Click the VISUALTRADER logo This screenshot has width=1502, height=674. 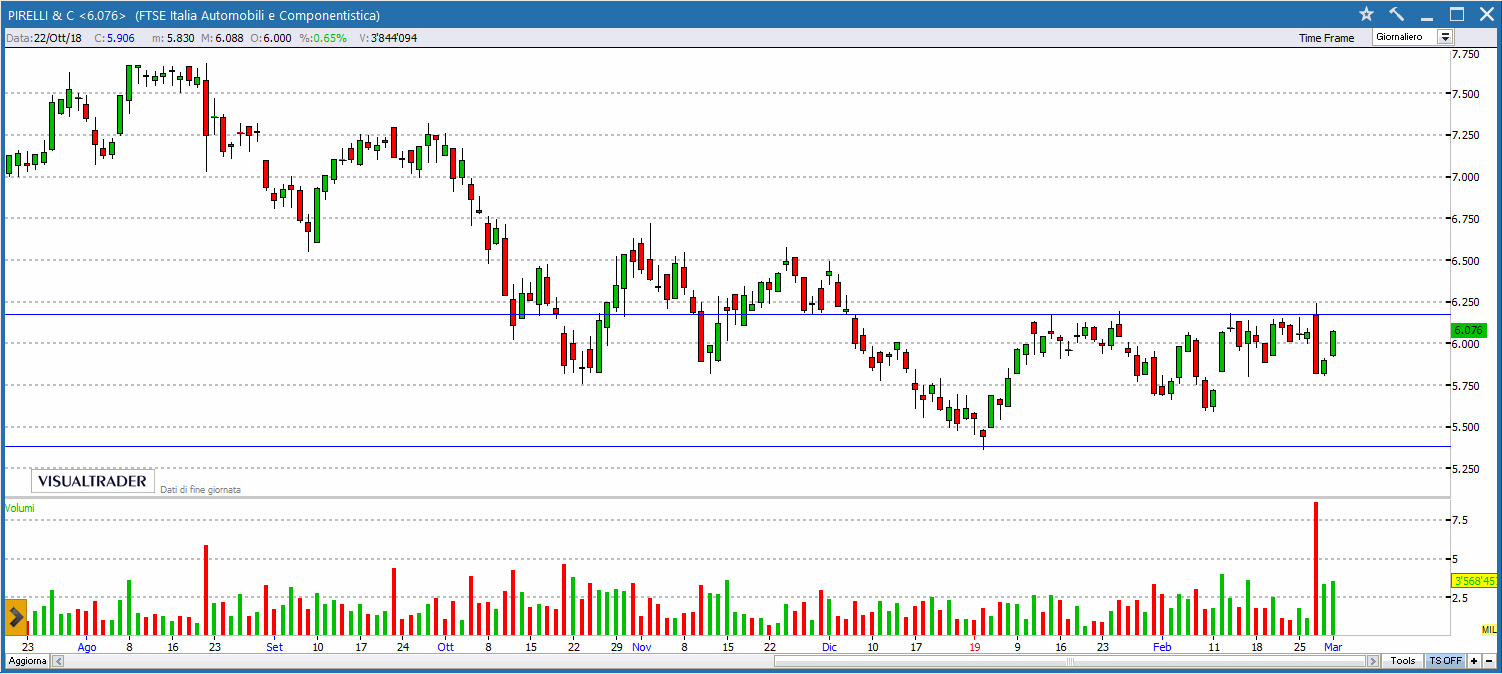point(92,481)
